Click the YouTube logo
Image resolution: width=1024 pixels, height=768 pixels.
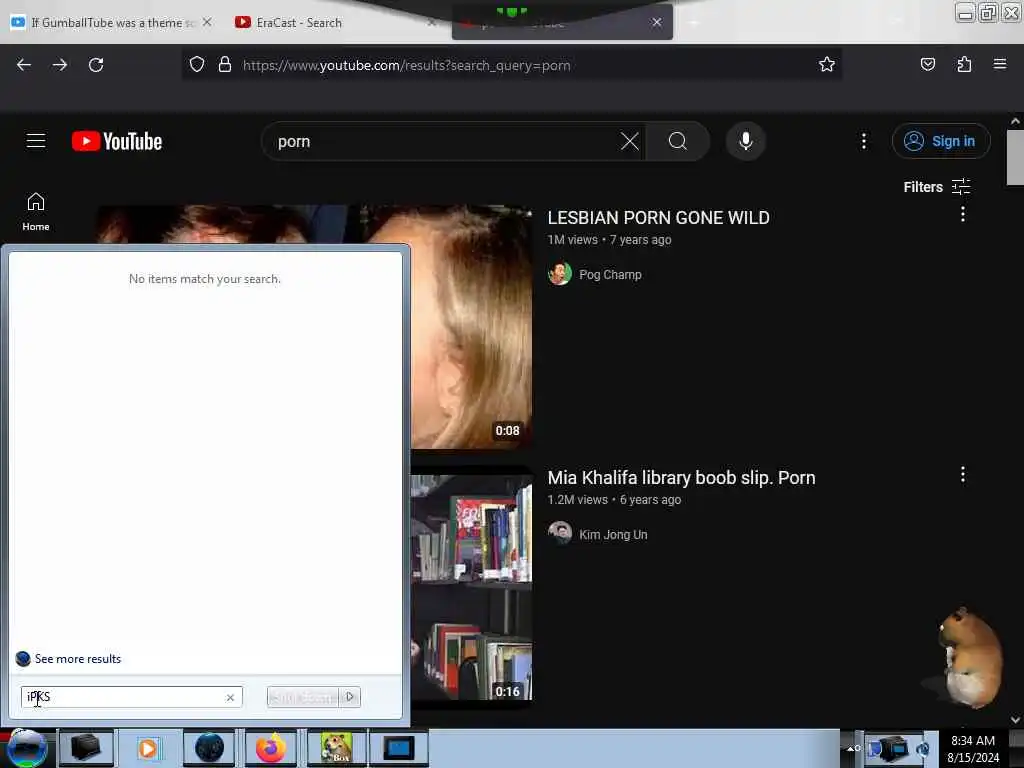(x=117, y=141)
